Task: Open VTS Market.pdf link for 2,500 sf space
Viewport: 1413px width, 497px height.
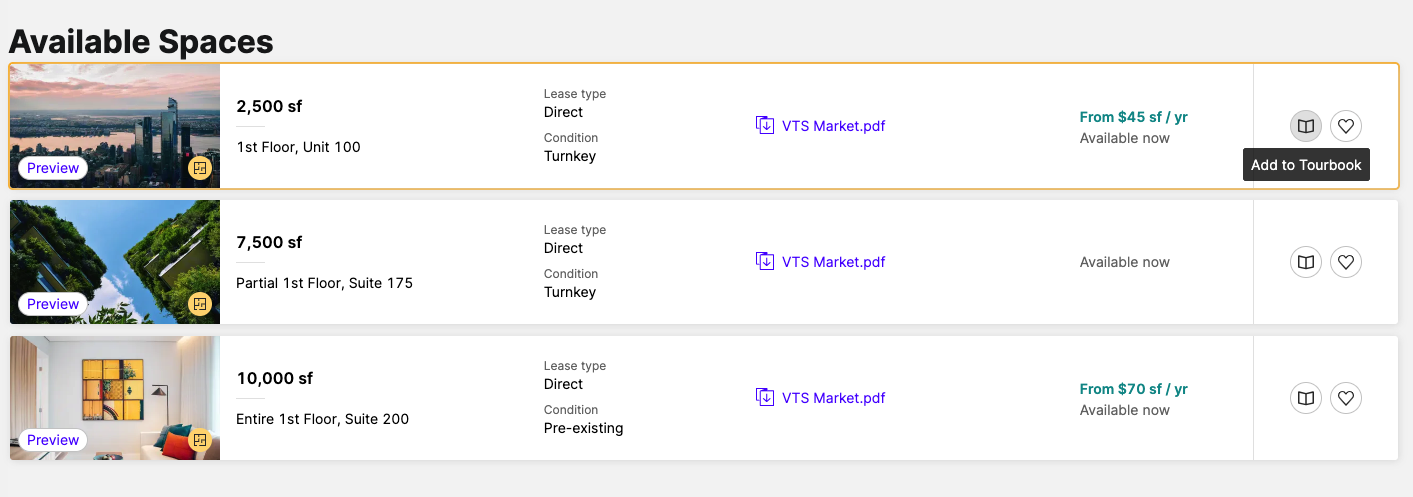Action: 833,126
